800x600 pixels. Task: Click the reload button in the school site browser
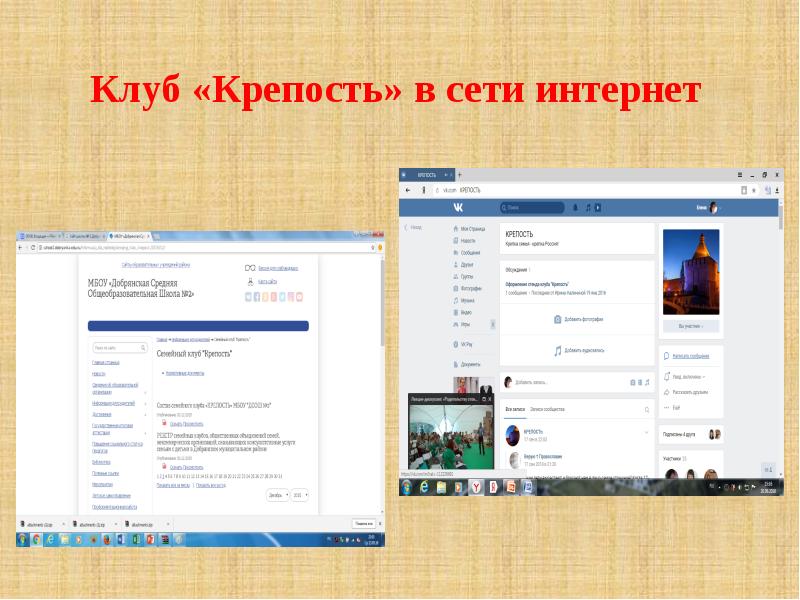point(33,247)
